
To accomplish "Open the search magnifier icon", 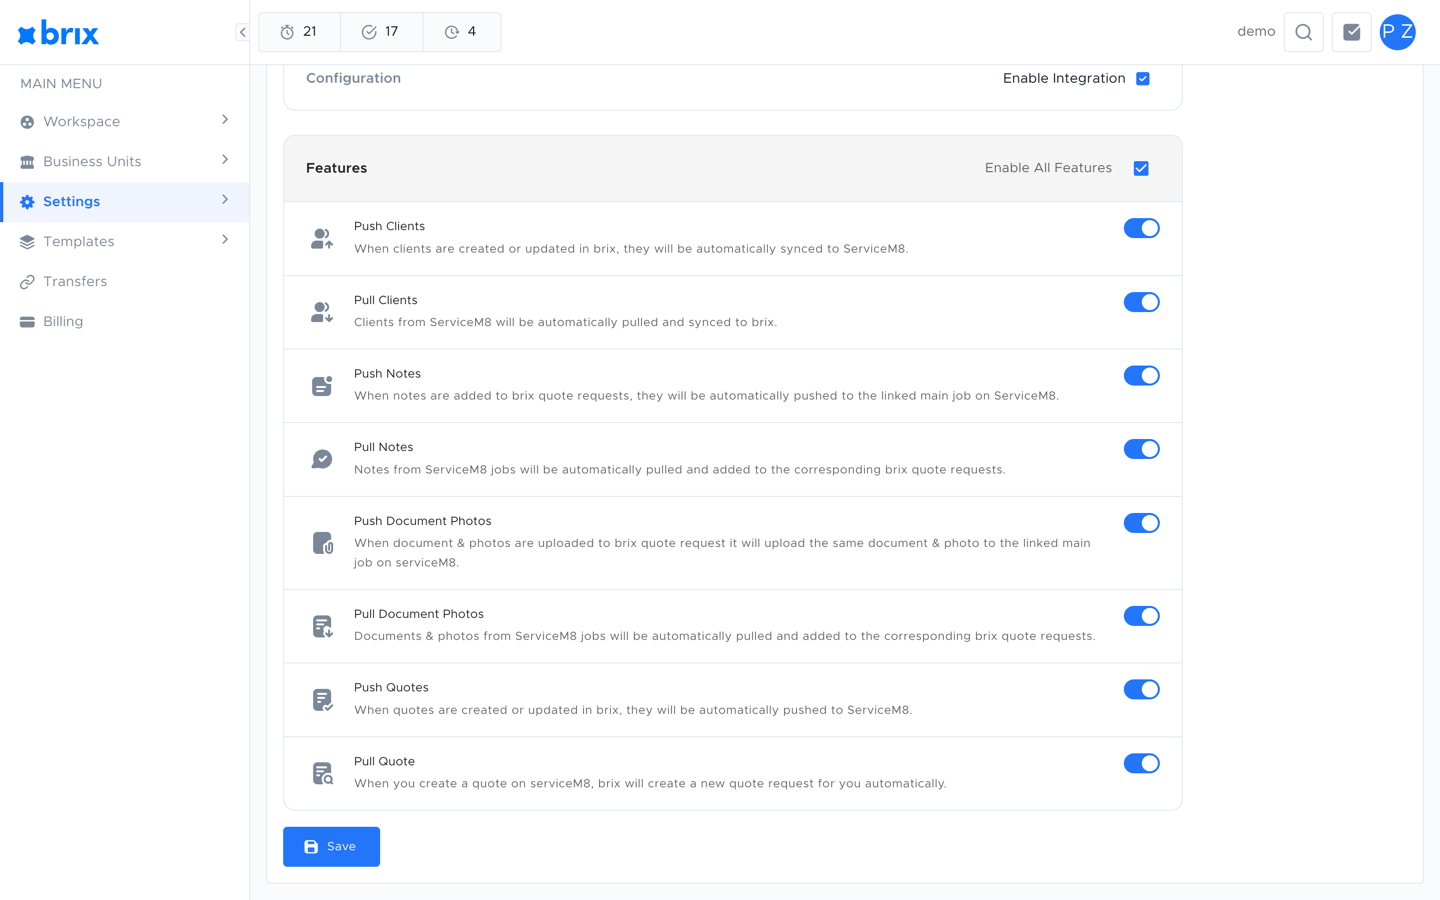I will pos(1304,32).
